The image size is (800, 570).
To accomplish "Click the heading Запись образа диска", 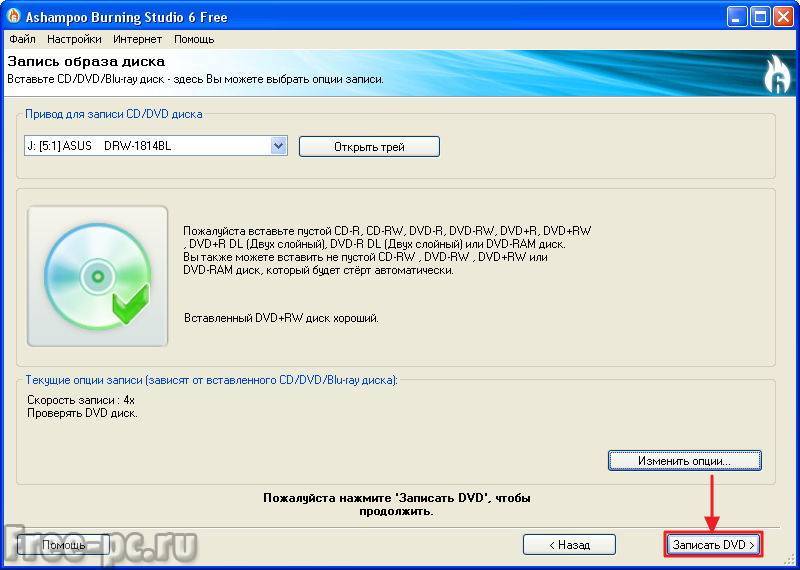I will click(x=86, y=62).
